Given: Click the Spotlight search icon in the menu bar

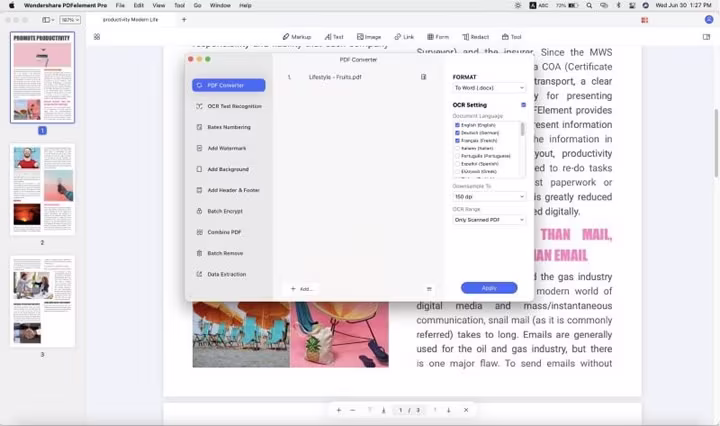Looking at the screenshot, I should pos(589,6).
